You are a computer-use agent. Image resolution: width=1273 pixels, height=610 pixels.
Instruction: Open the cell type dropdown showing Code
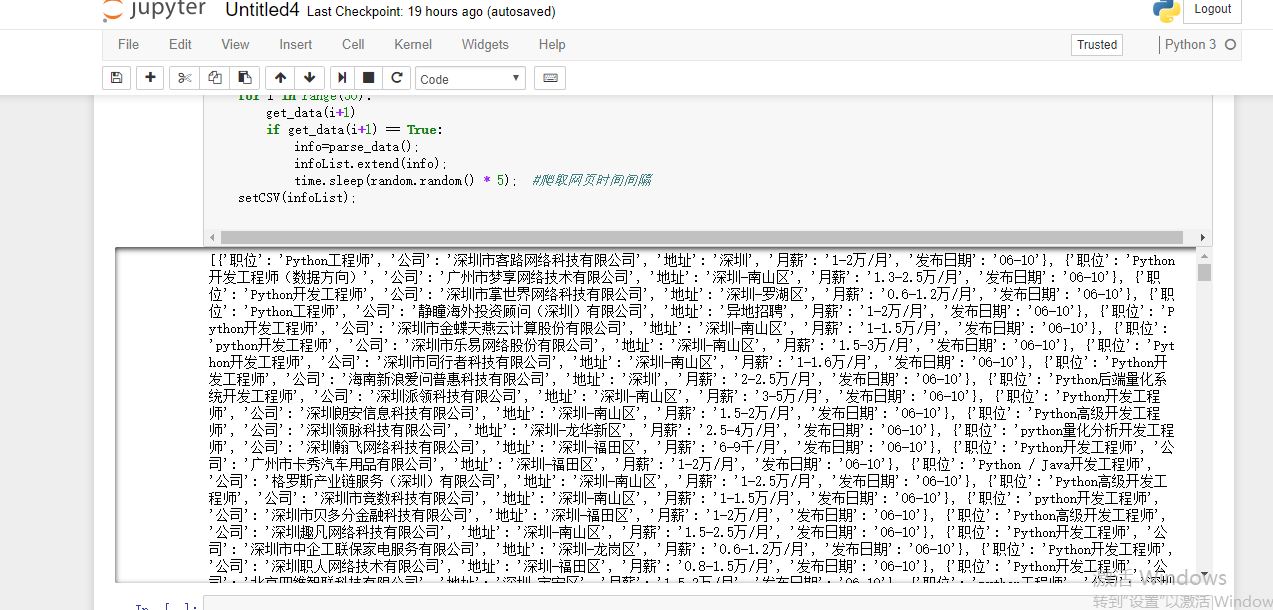click(x=471, y=79)
